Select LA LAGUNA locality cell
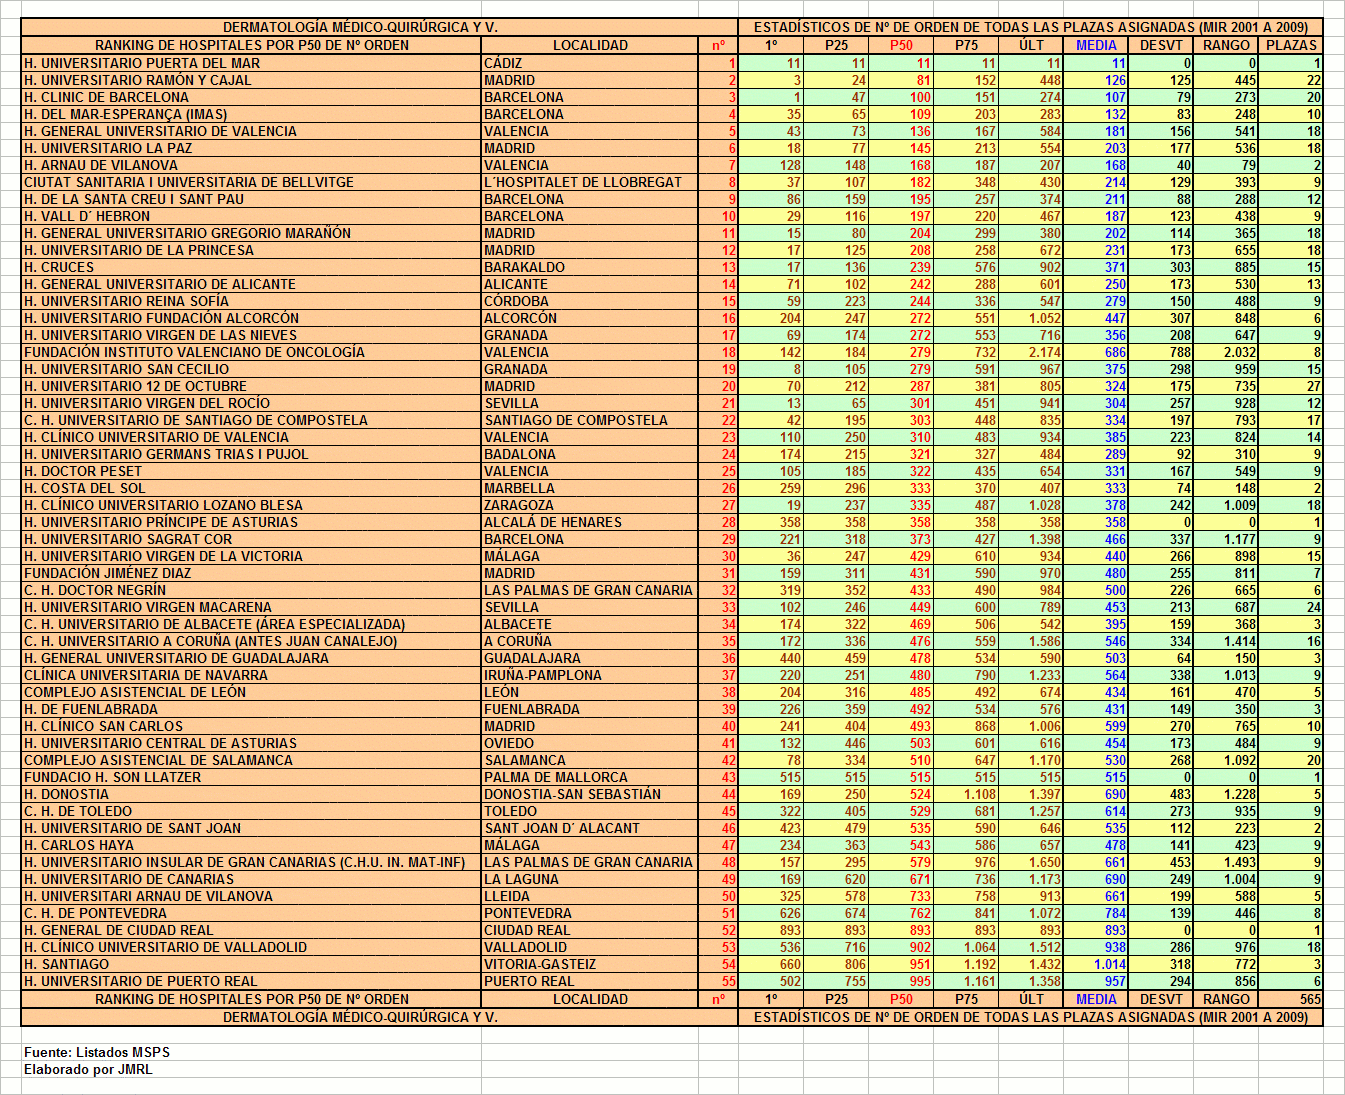 (x=590, y=879)
